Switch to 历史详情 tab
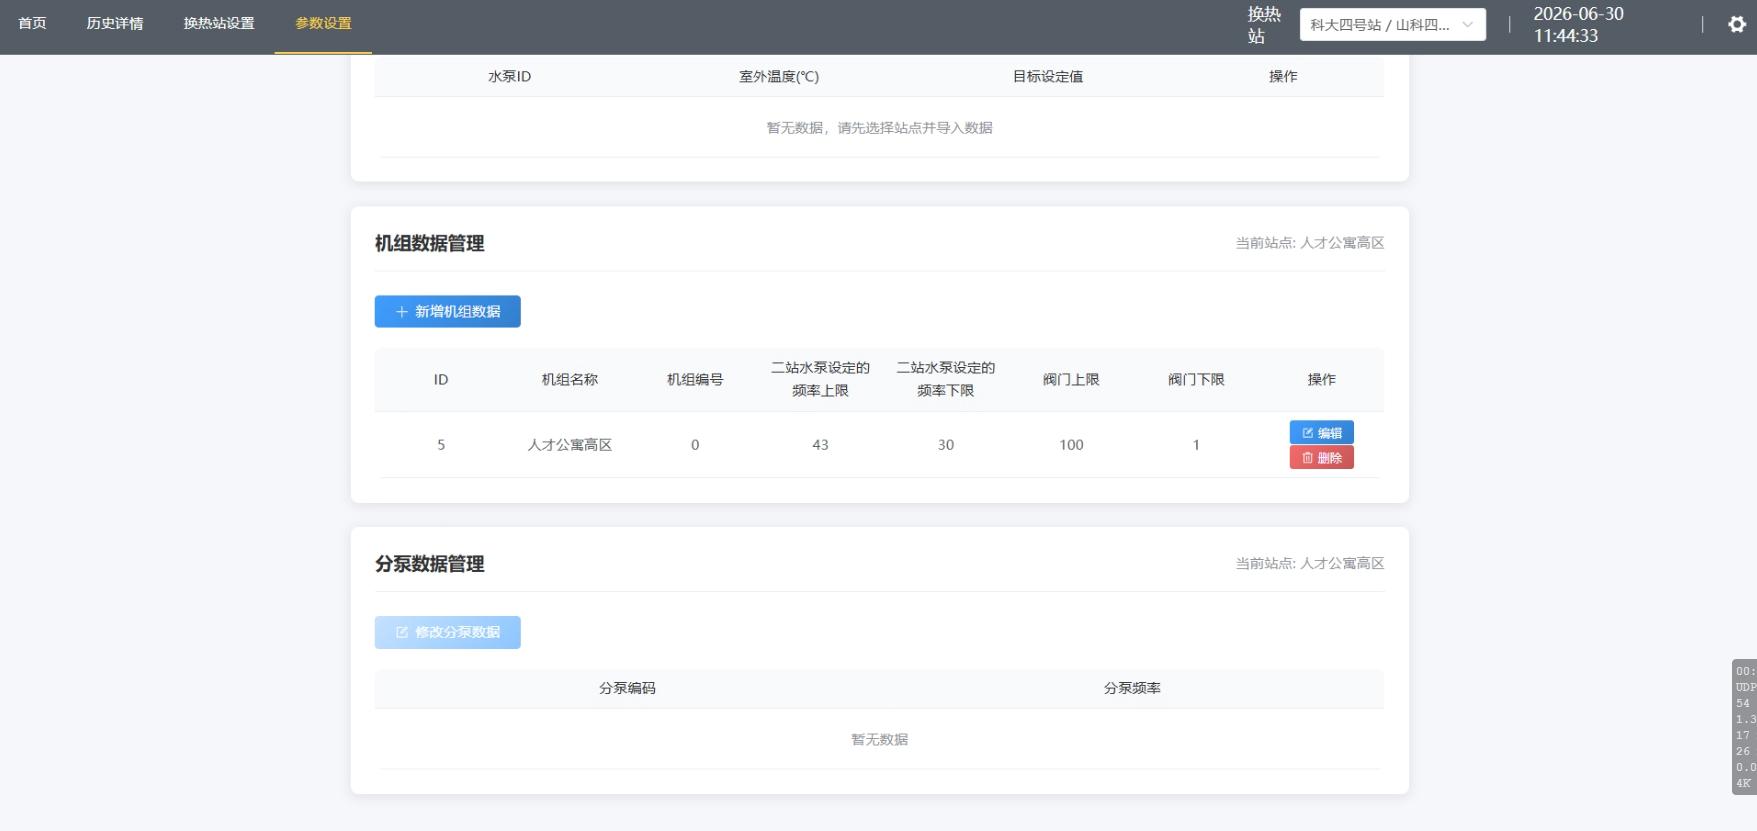1757x831 pixels. tap(115, 23)
